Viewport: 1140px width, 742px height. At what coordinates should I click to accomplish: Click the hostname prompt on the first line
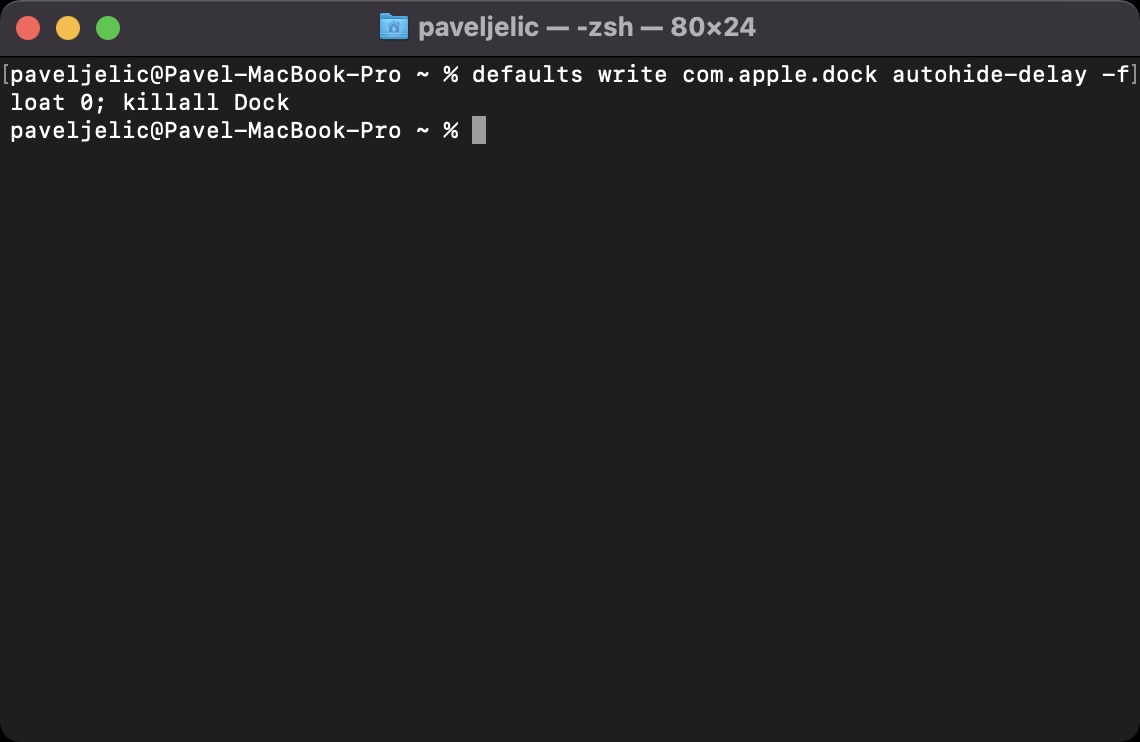(x=206, y=75)
